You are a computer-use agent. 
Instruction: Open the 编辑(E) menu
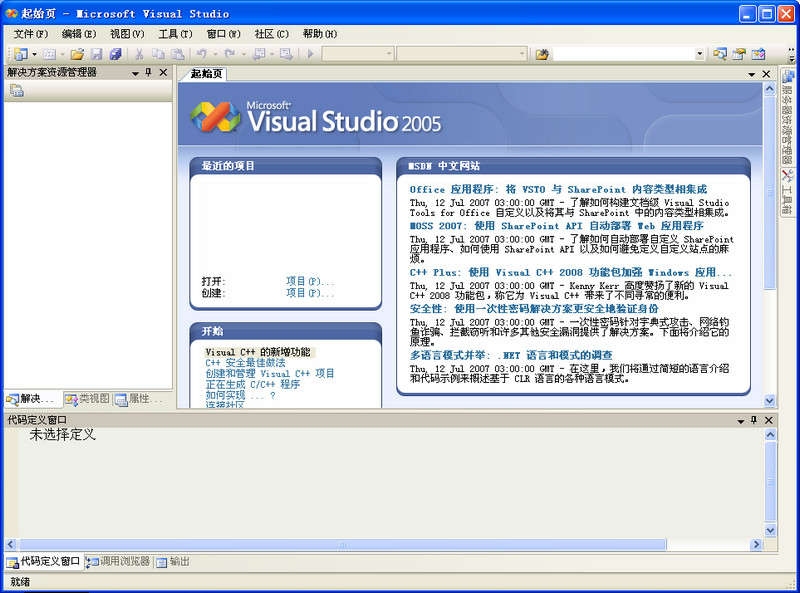click(79, 34)
